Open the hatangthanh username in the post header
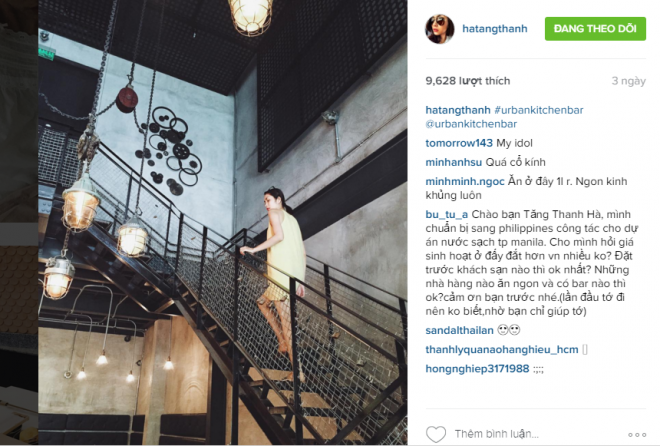 pyautogui.click(x=495, y=29)
